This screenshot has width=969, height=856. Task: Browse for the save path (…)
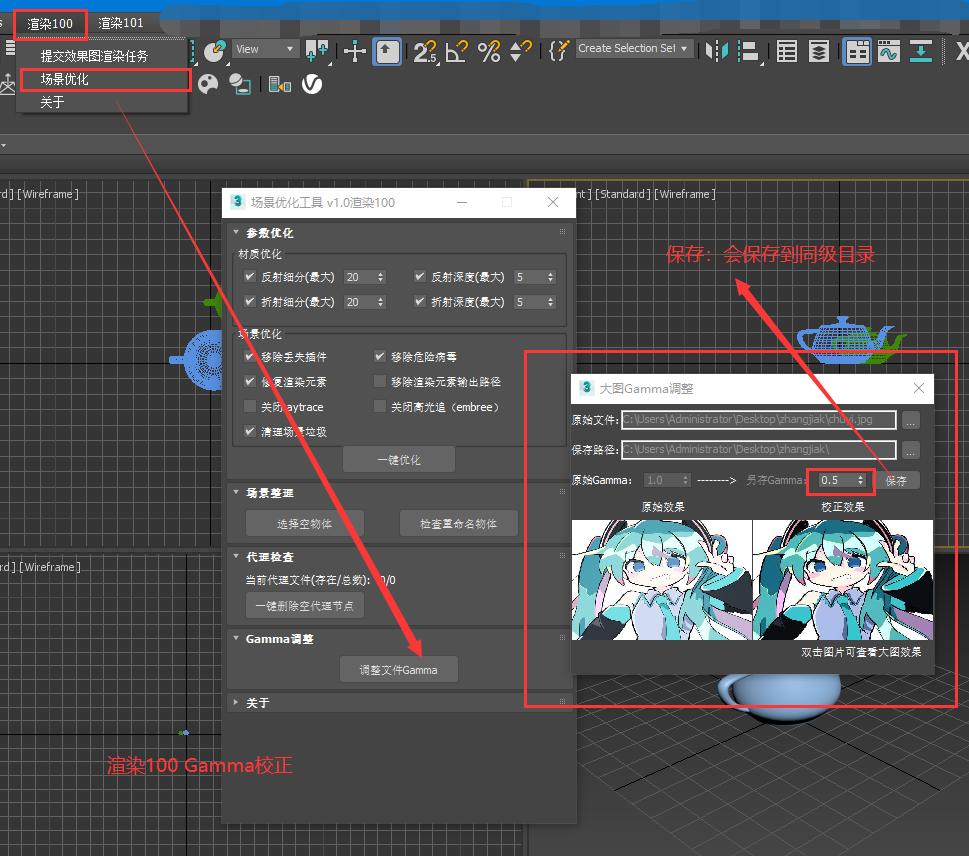pos(910,450)
